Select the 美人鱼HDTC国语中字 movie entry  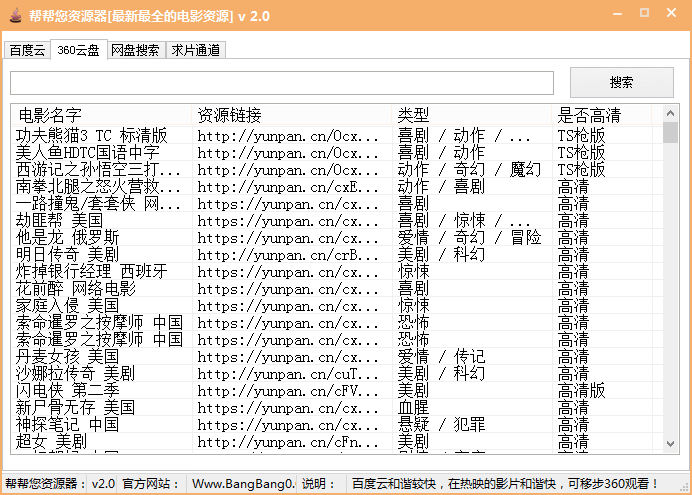point(88,152)
